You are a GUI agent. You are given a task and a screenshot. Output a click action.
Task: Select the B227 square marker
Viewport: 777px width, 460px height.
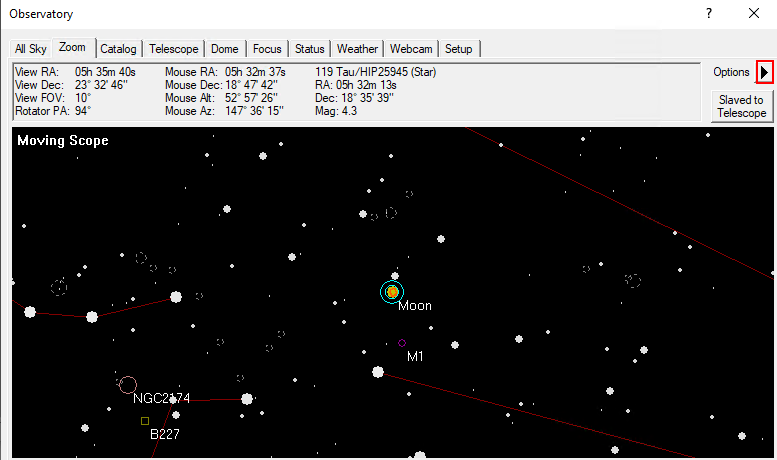pyautogui.click(x=145, y=421)
